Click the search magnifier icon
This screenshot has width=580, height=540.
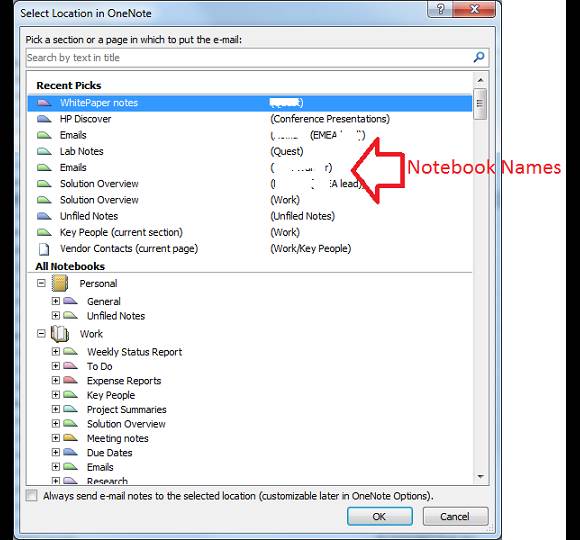tap(479, 57)
